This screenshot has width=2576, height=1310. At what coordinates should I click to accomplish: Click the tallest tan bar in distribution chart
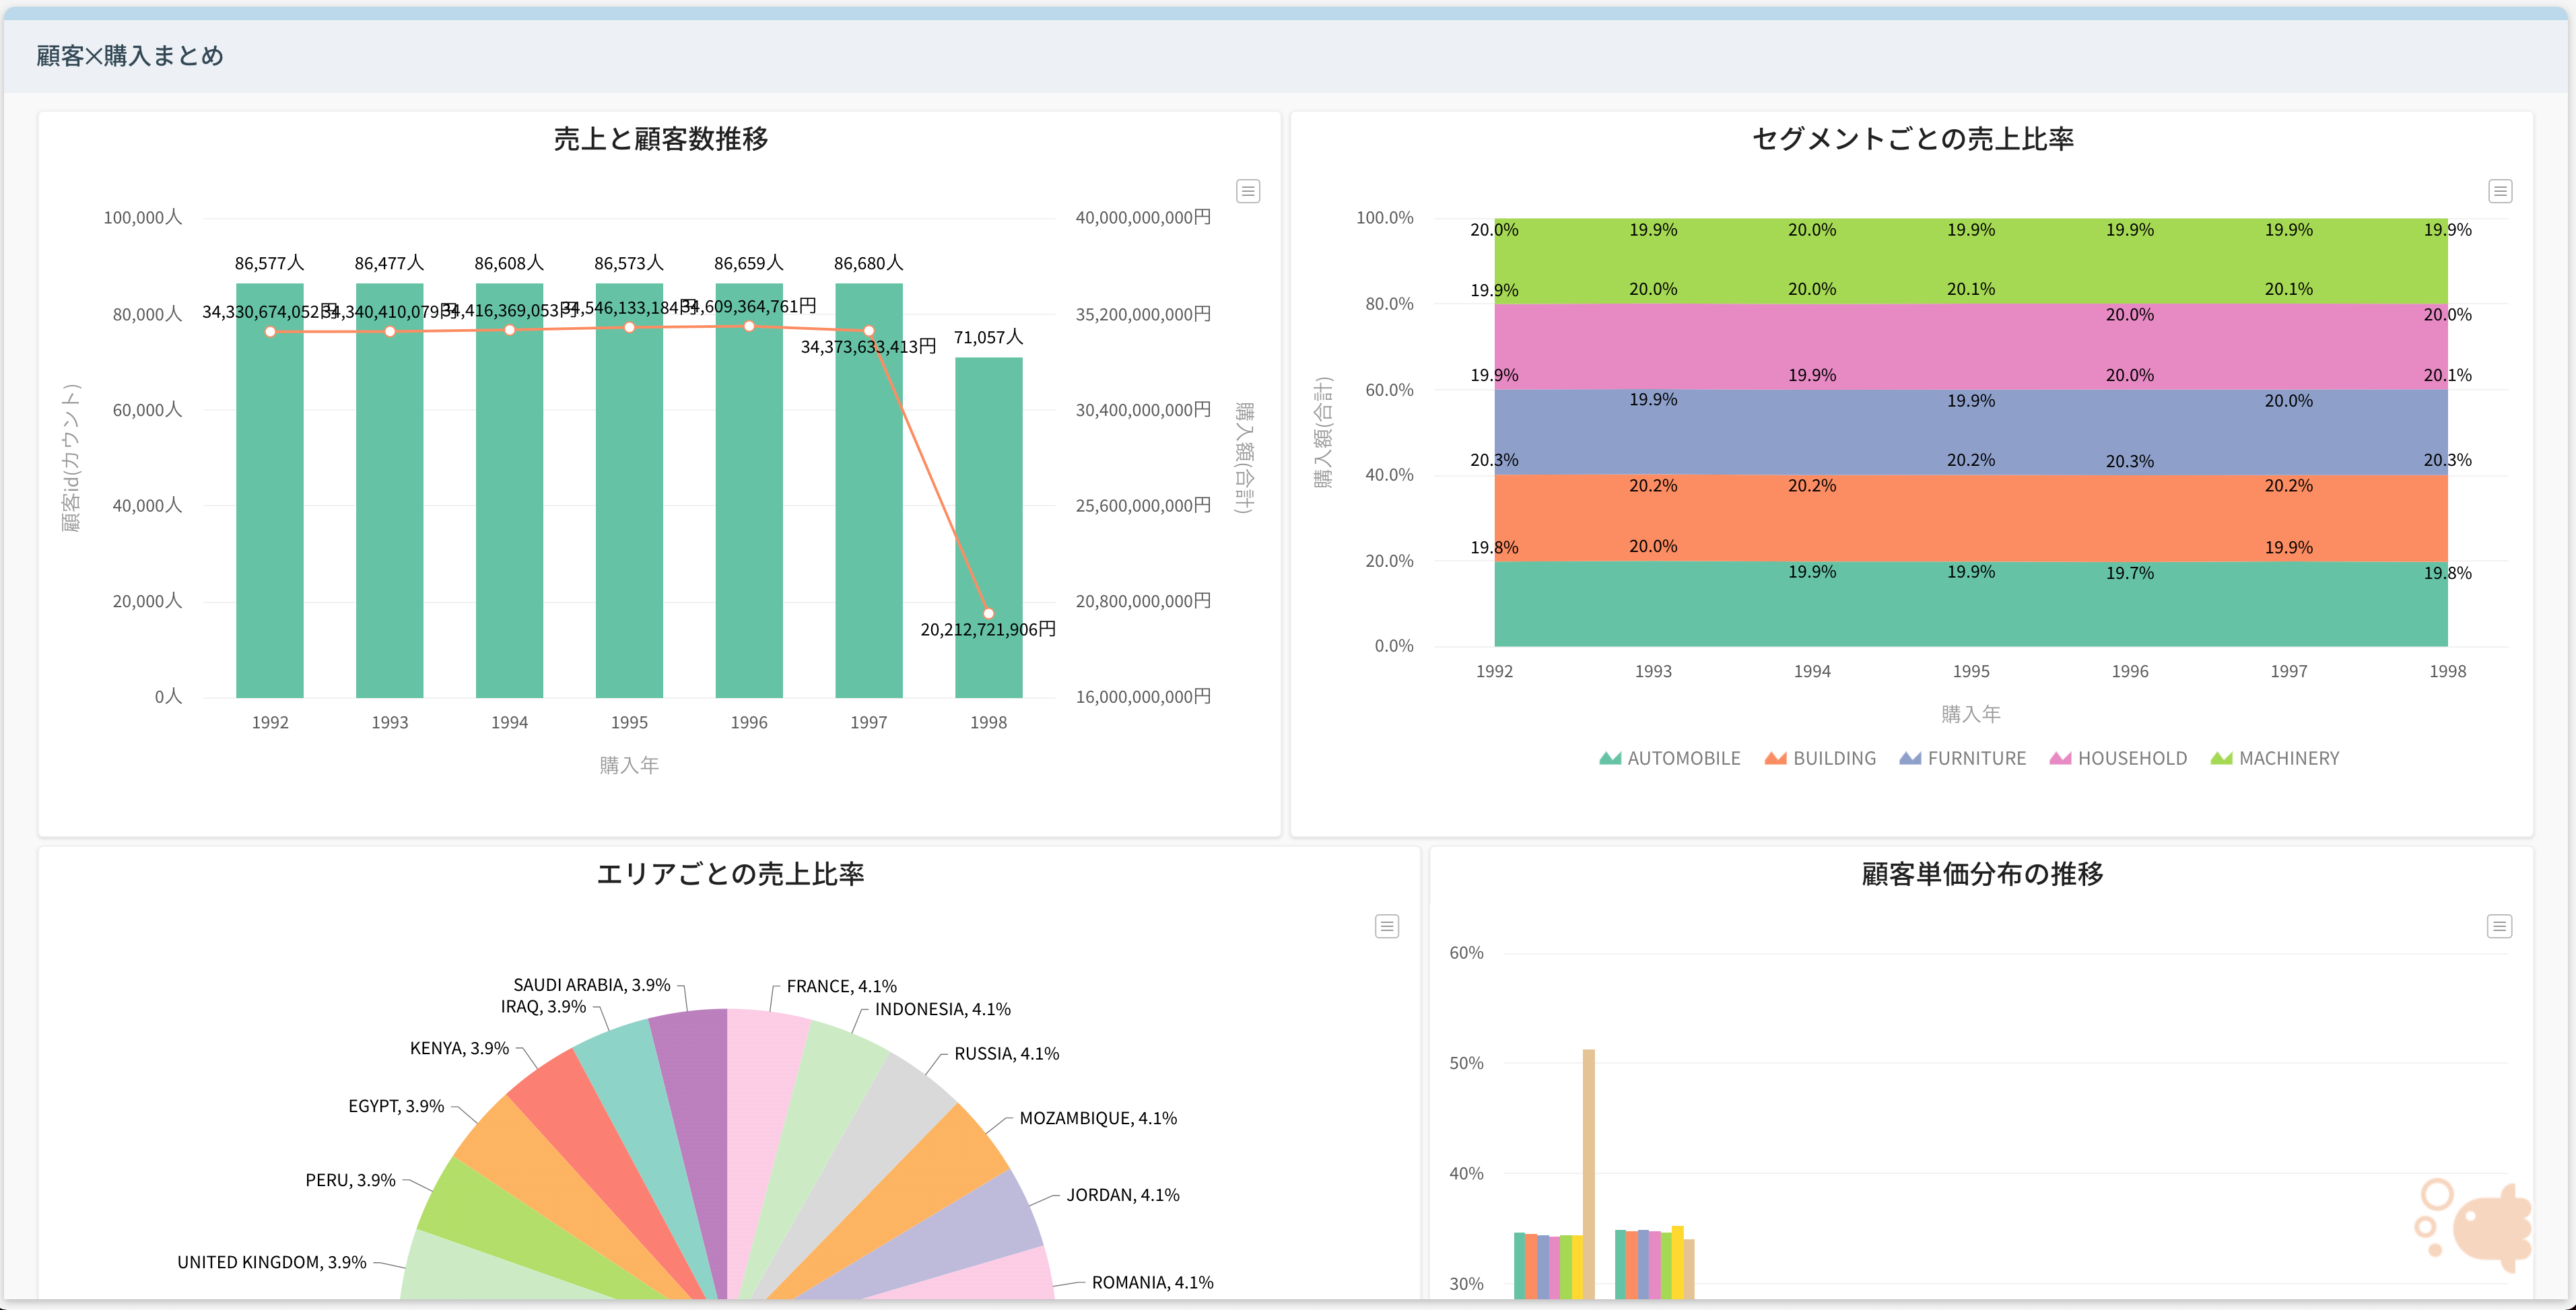click(1588, 1170)
